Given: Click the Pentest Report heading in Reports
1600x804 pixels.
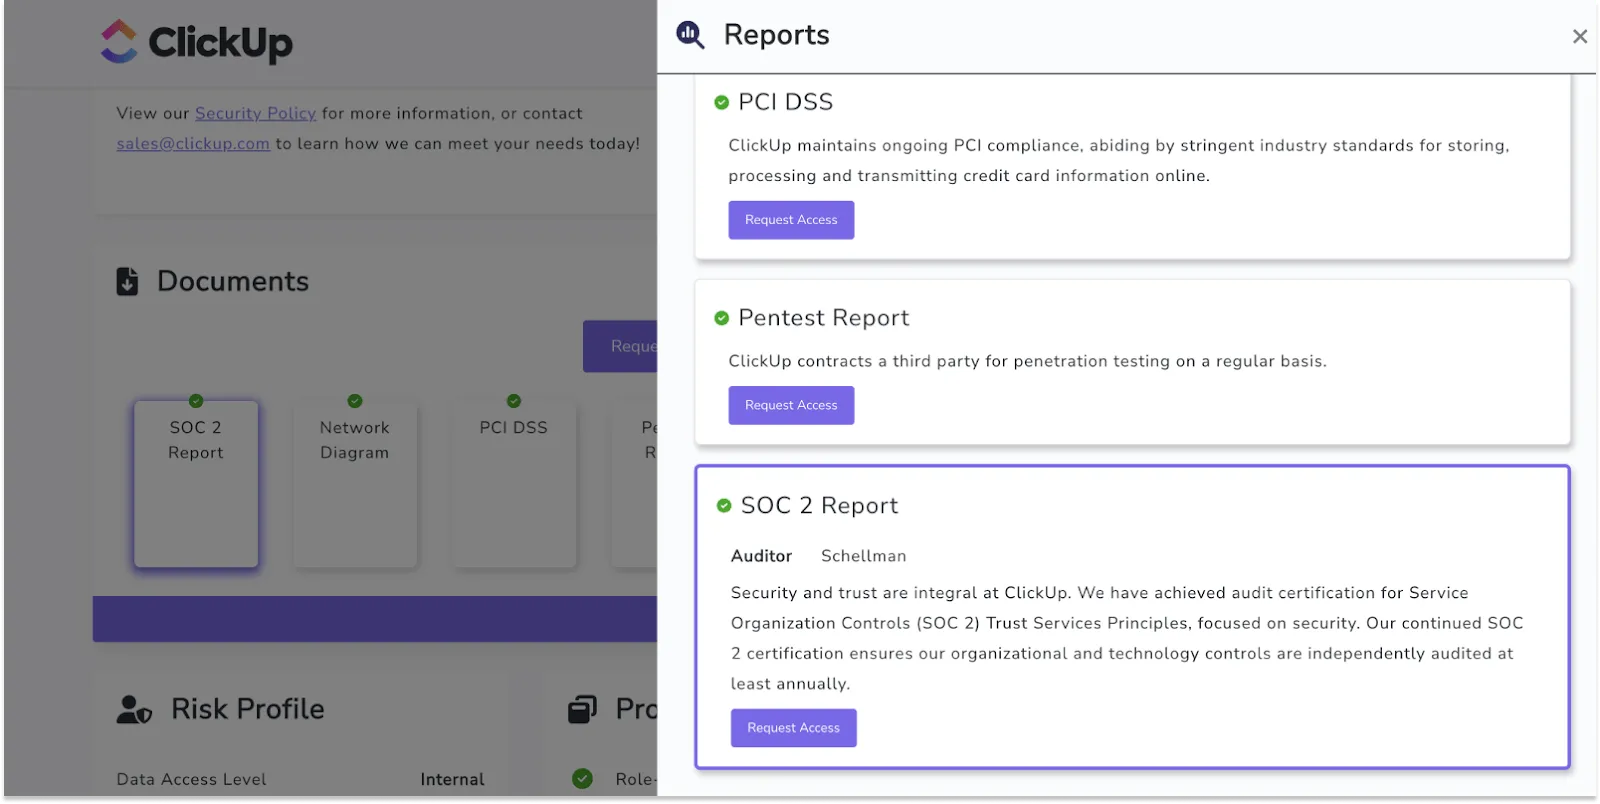Looking at the screenshot, I should (x=824, y=318).
